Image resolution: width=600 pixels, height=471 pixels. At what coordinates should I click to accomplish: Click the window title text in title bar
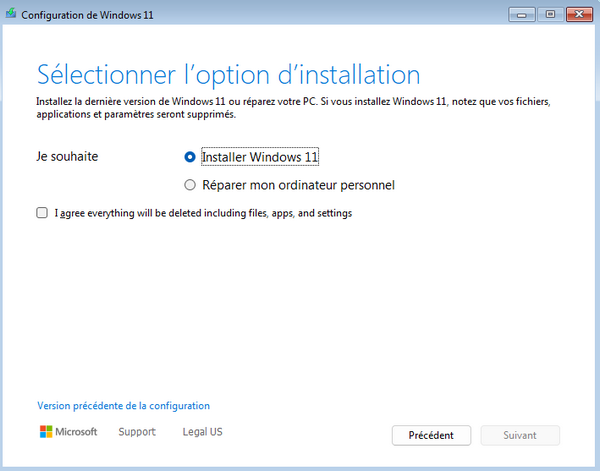tap(84, 15)
